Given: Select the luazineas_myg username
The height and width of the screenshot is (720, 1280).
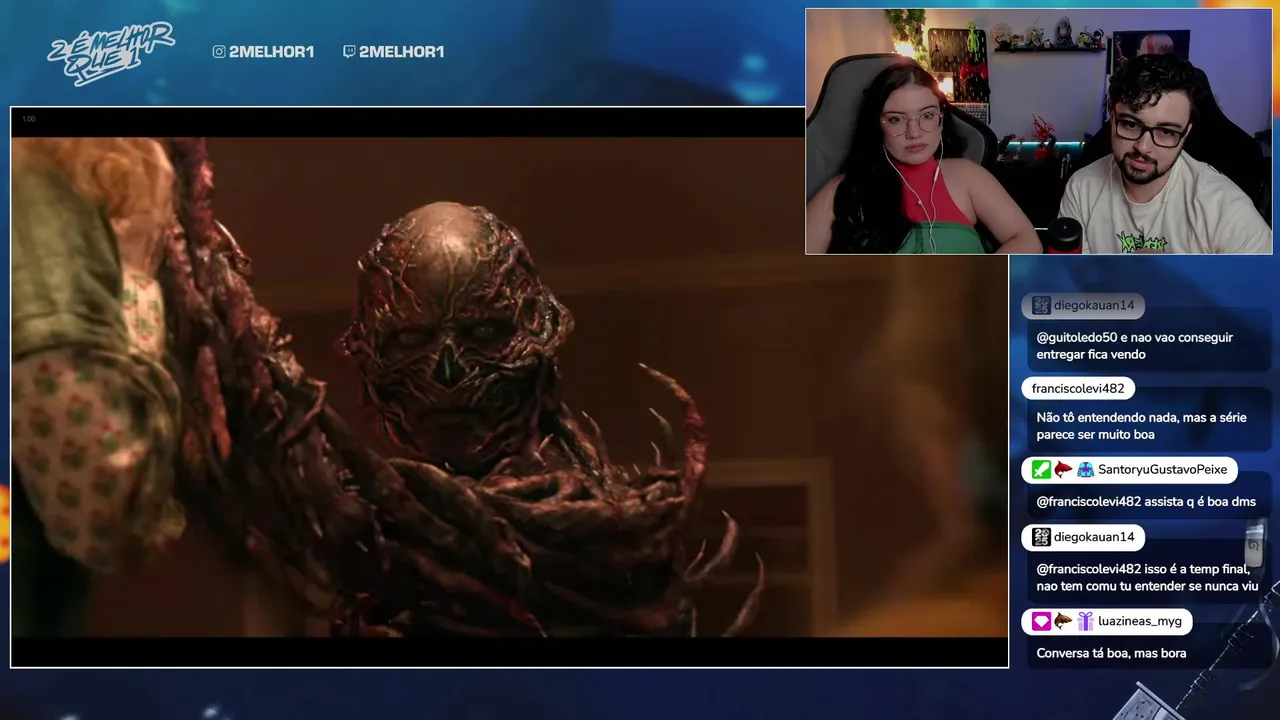Looking at the screenshot, I should (1140, 622).
